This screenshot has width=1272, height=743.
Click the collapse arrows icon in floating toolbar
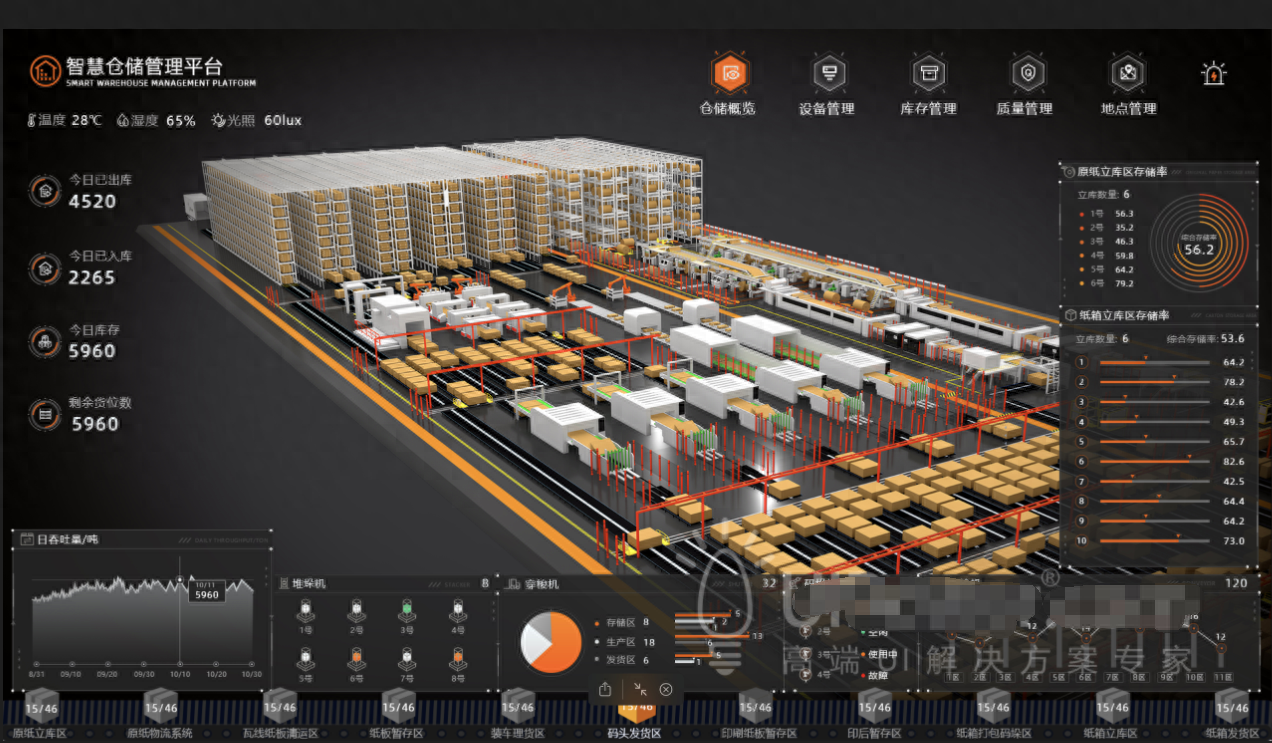(x=640, y=689)
